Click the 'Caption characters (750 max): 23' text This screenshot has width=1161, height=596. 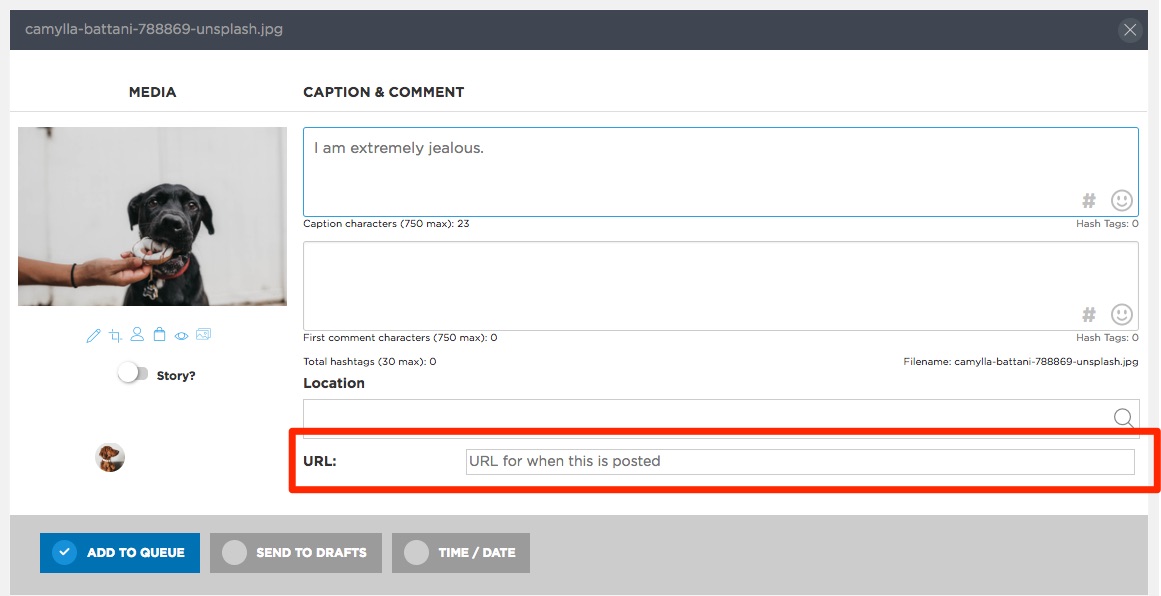pyautogui.click(x=387, y=224)
